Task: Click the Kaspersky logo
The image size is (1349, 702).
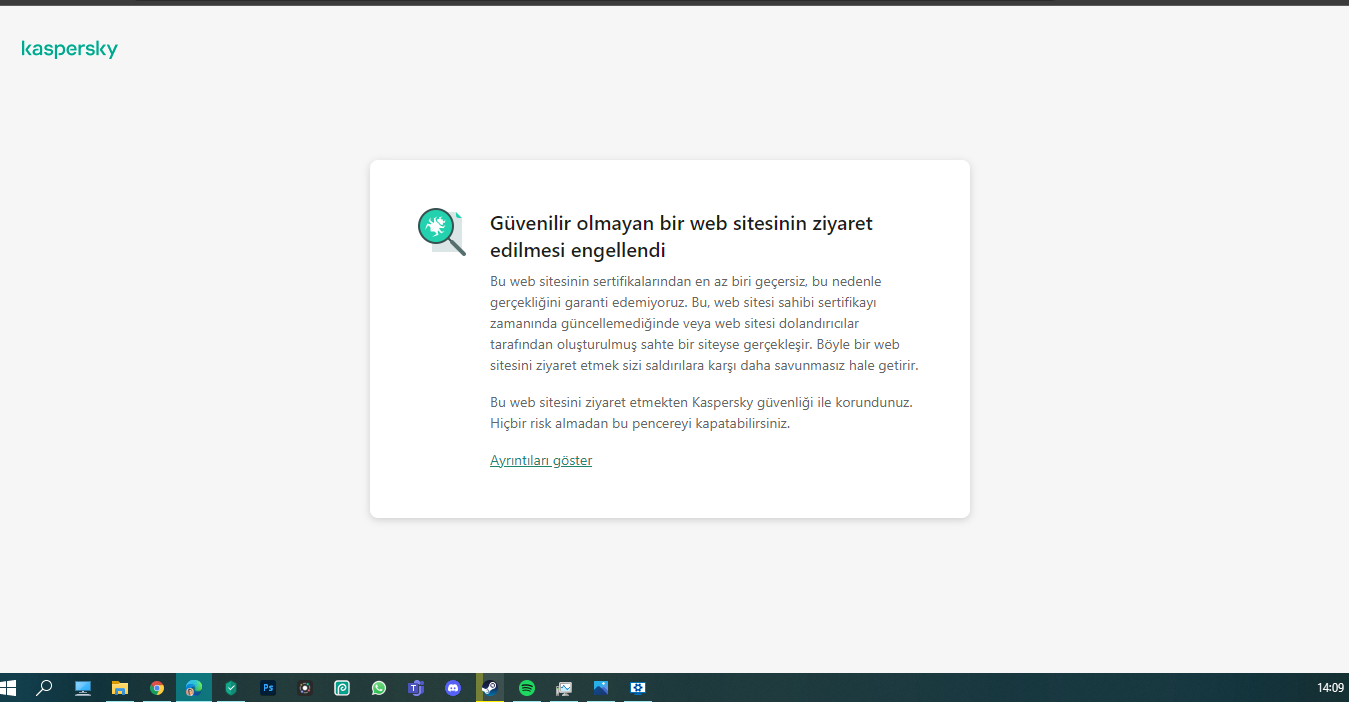Action: coord(70,49)
